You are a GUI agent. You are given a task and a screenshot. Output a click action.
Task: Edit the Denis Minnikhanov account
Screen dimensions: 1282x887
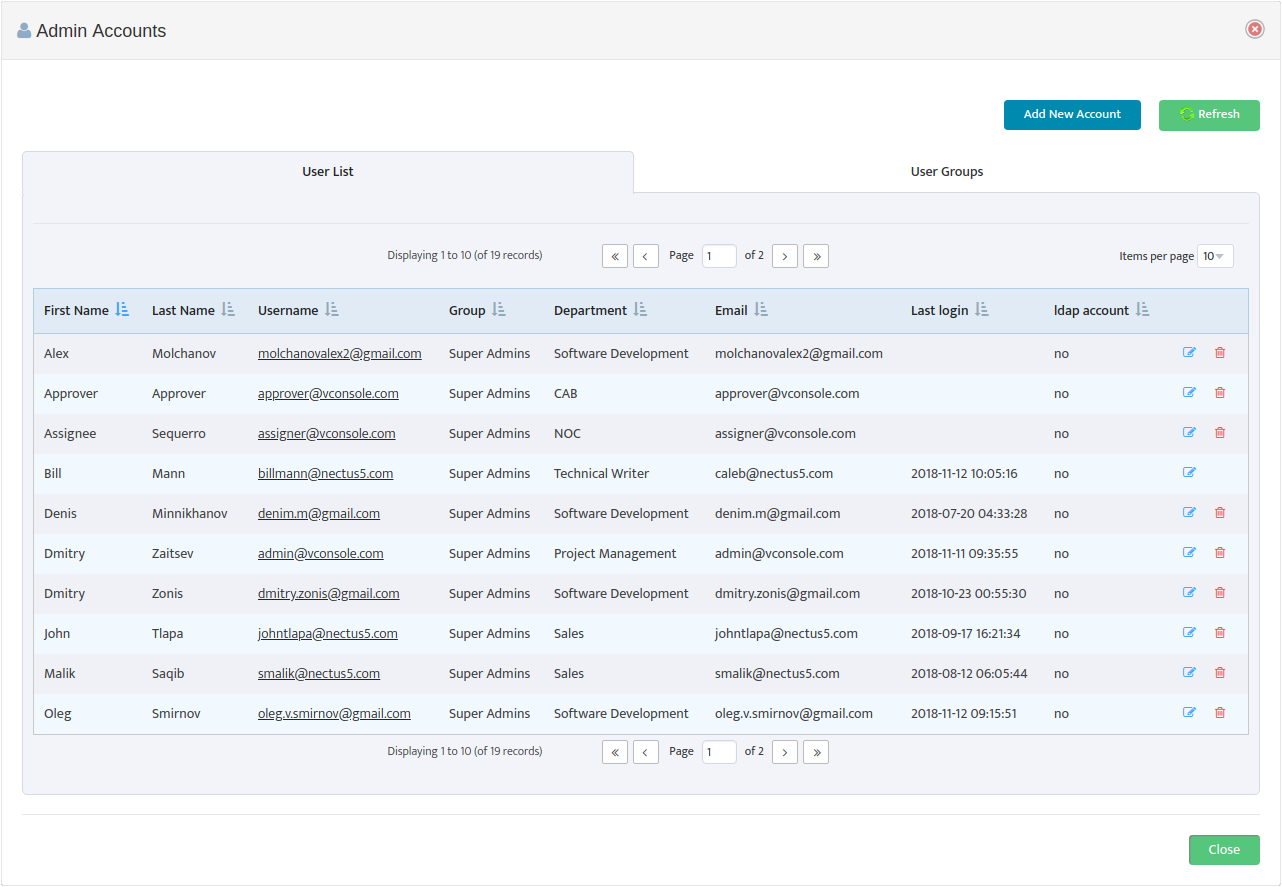click(1189, 513)
